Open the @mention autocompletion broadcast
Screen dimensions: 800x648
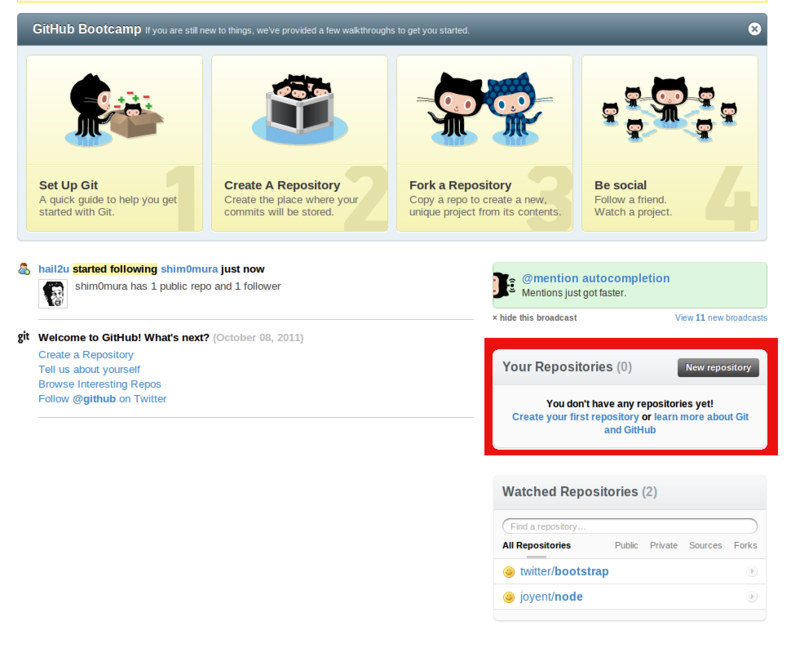click(x=595, y=278)
